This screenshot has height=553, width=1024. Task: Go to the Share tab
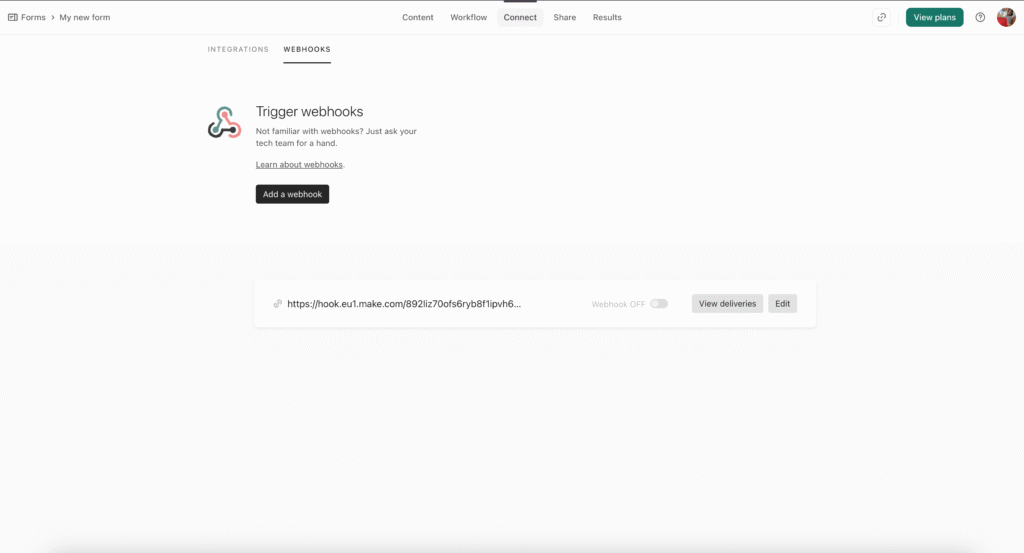[x=565, y=17]
